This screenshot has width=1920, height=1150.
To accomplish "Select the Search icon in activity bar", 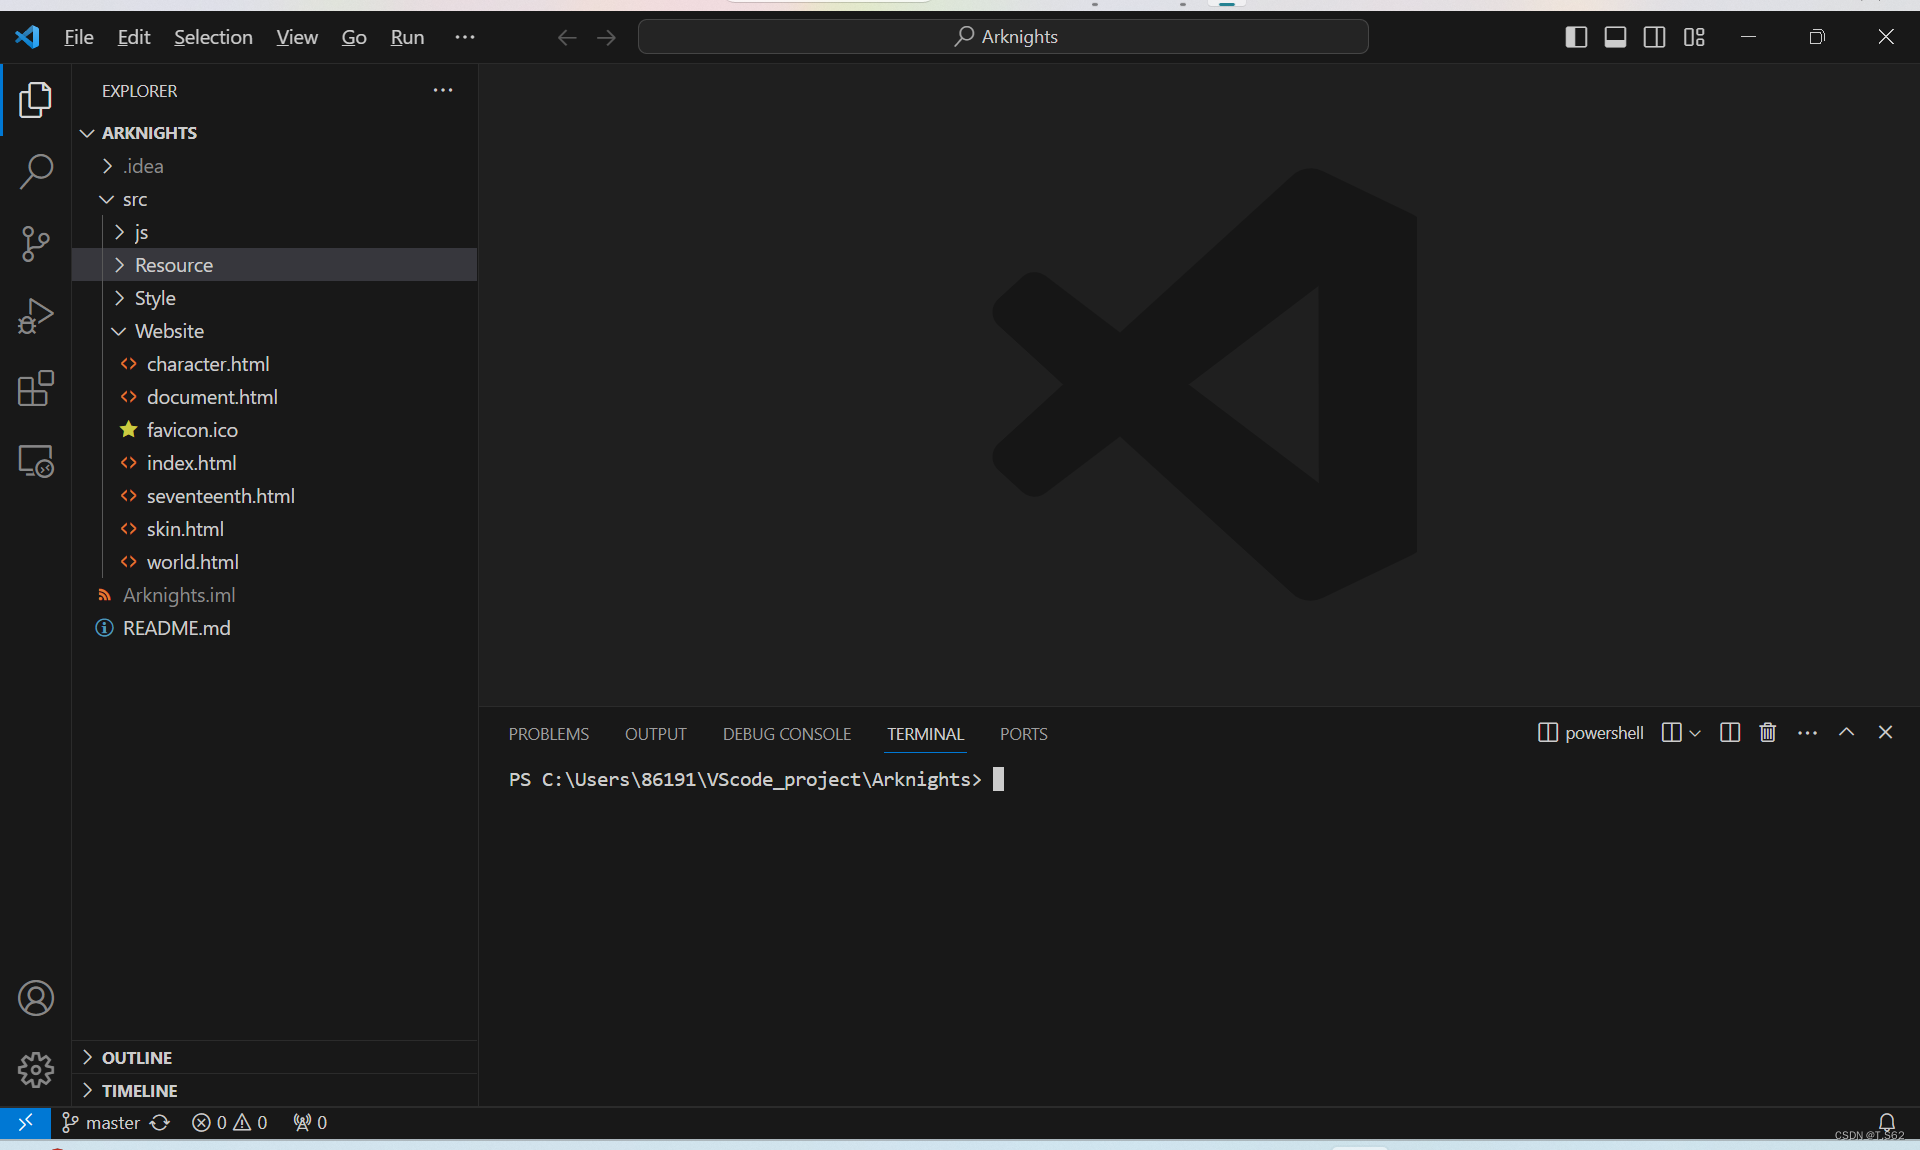I will pos(36,172).
